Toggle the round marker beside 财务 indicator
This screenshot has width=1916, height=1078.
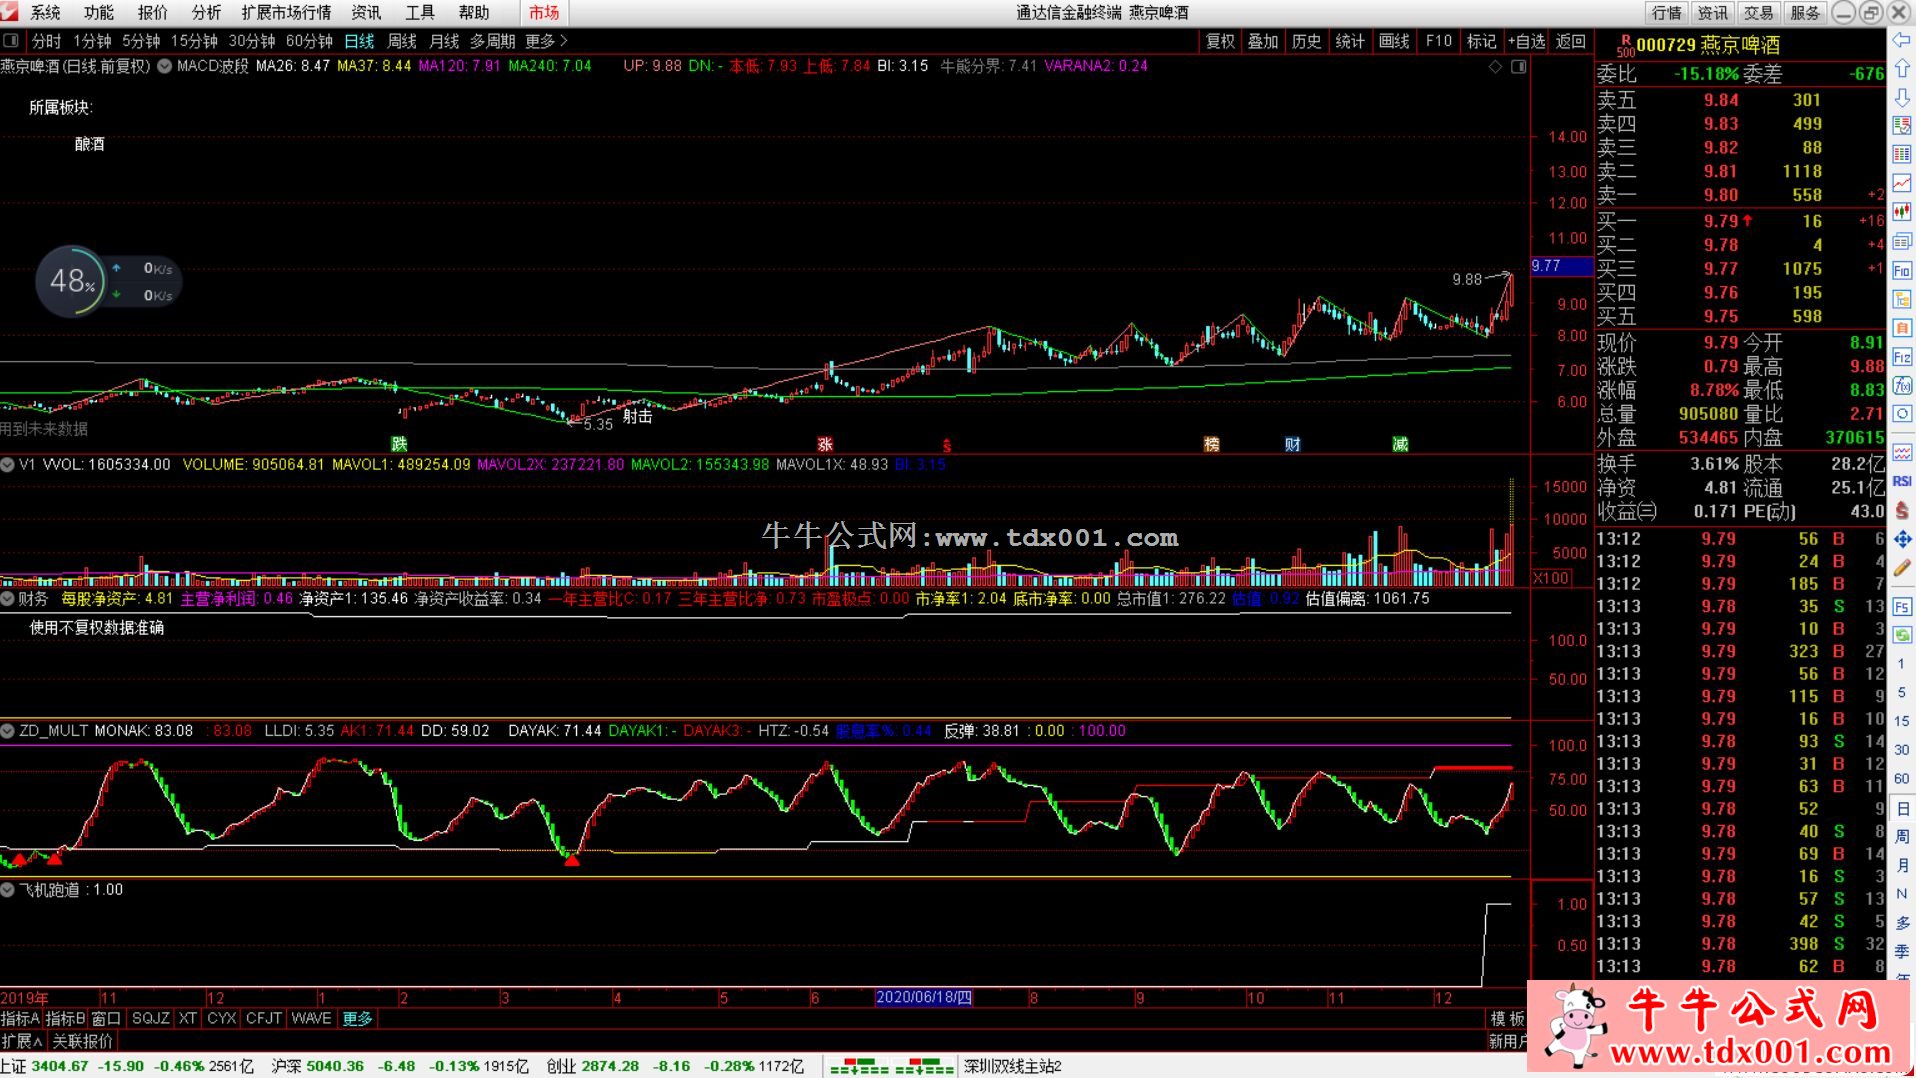pos(8,599)
